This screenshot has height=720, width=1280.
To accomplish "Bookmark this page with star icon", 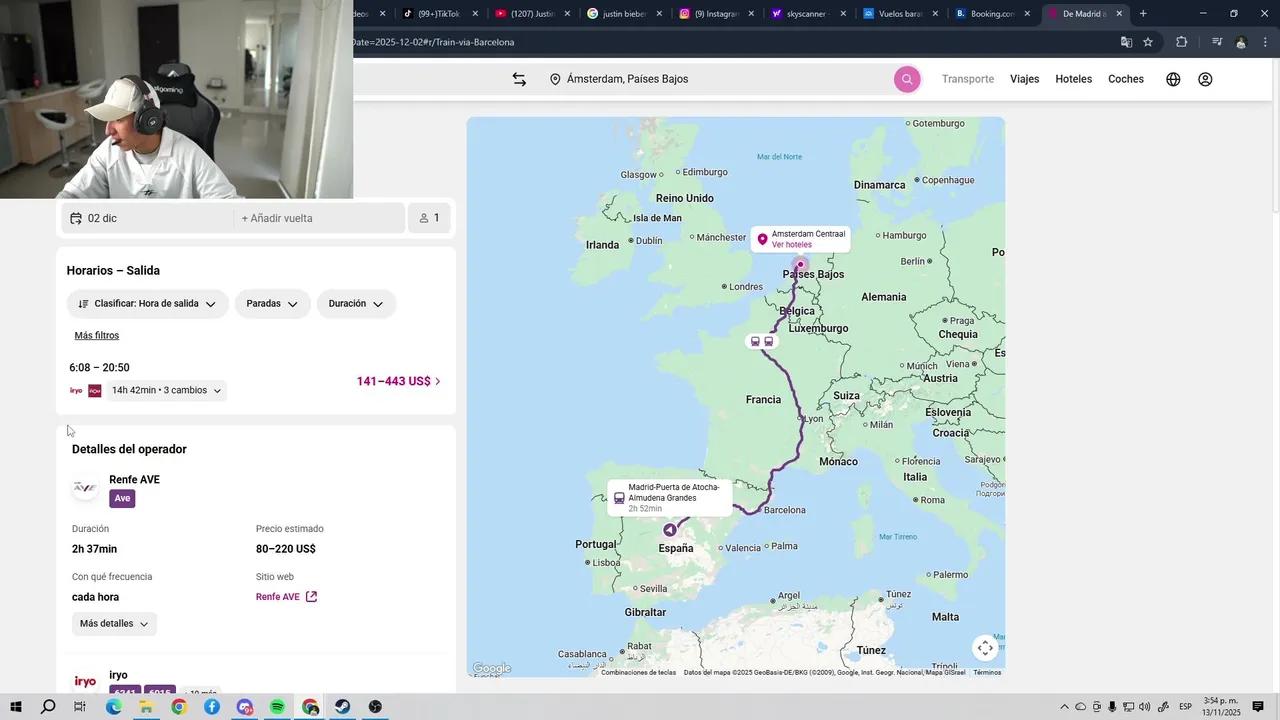I will click(x=1148, y=42).
